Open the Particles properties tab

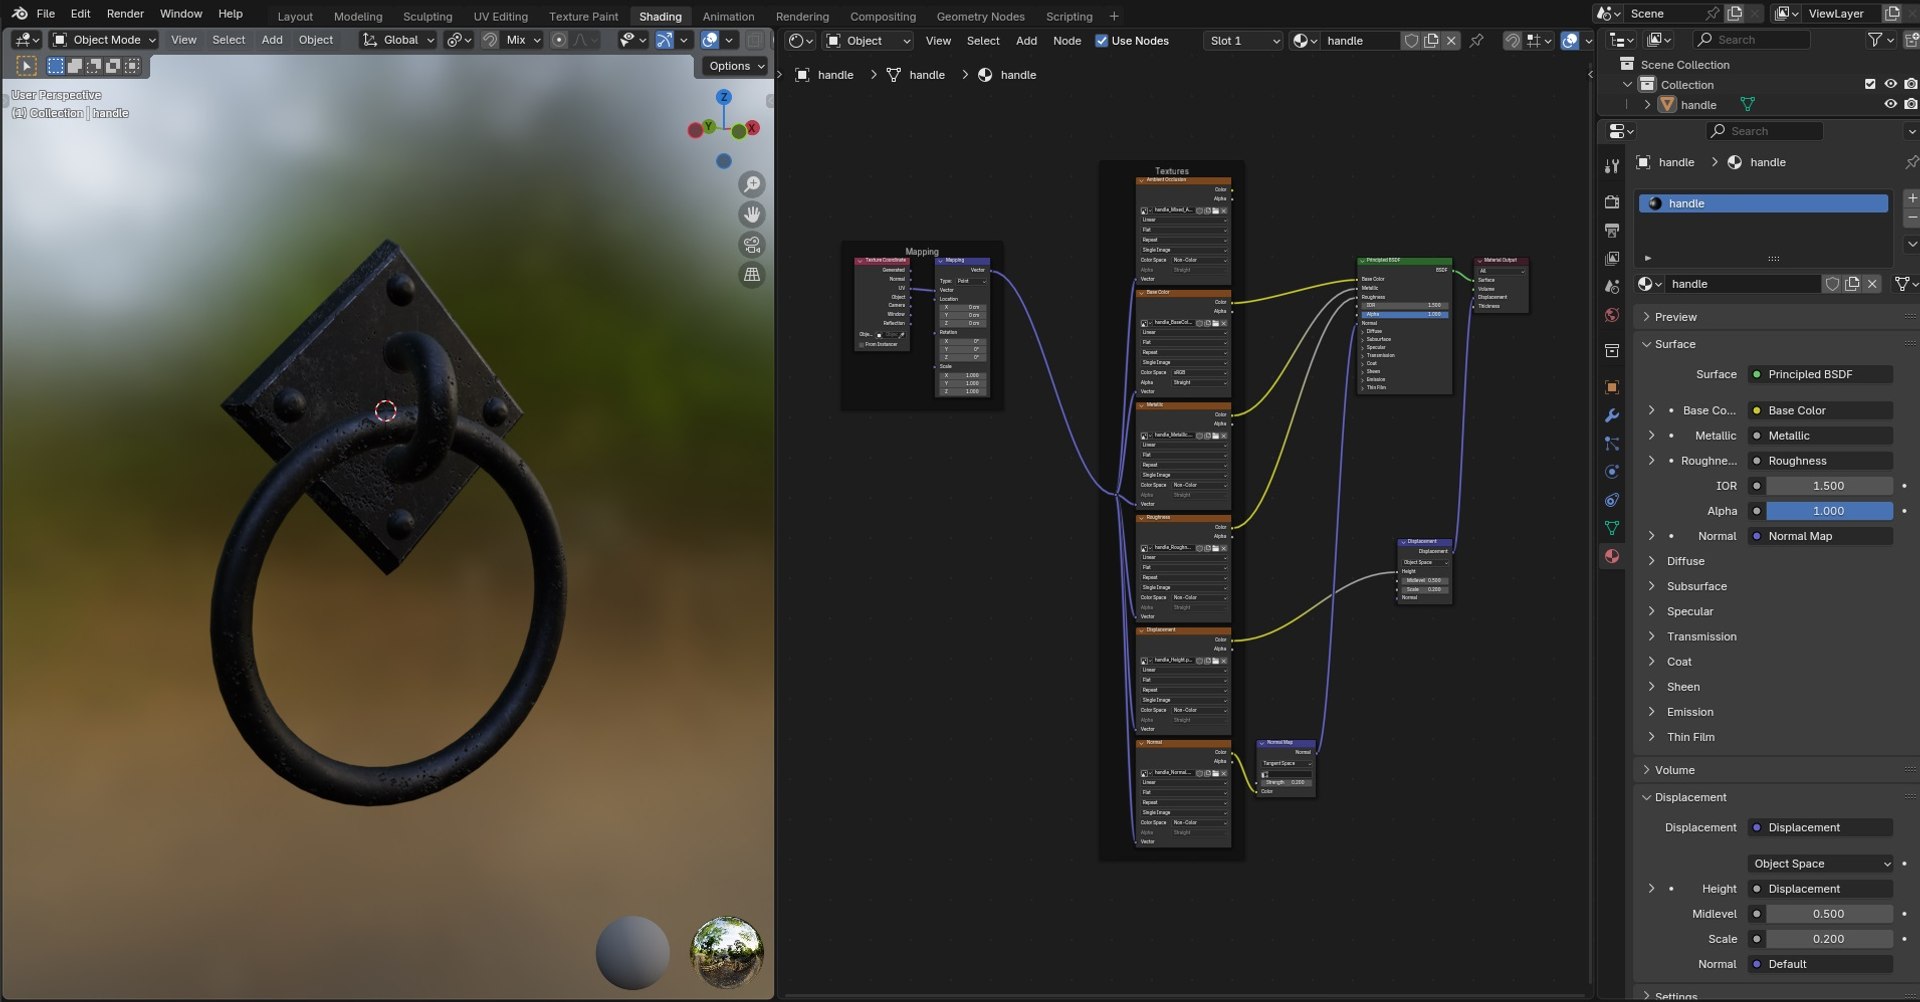click(1611, 443)
